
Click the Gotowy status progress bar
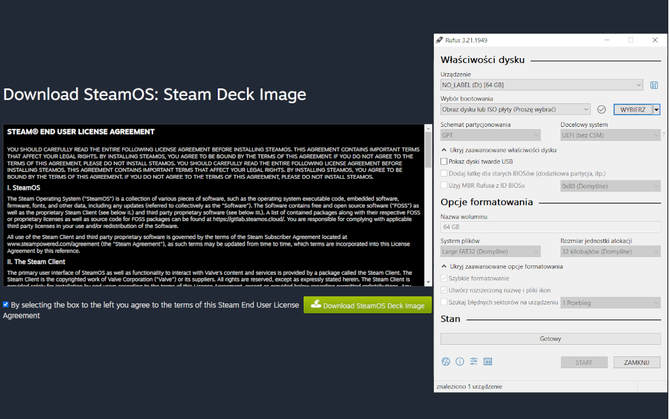point(550,339)
